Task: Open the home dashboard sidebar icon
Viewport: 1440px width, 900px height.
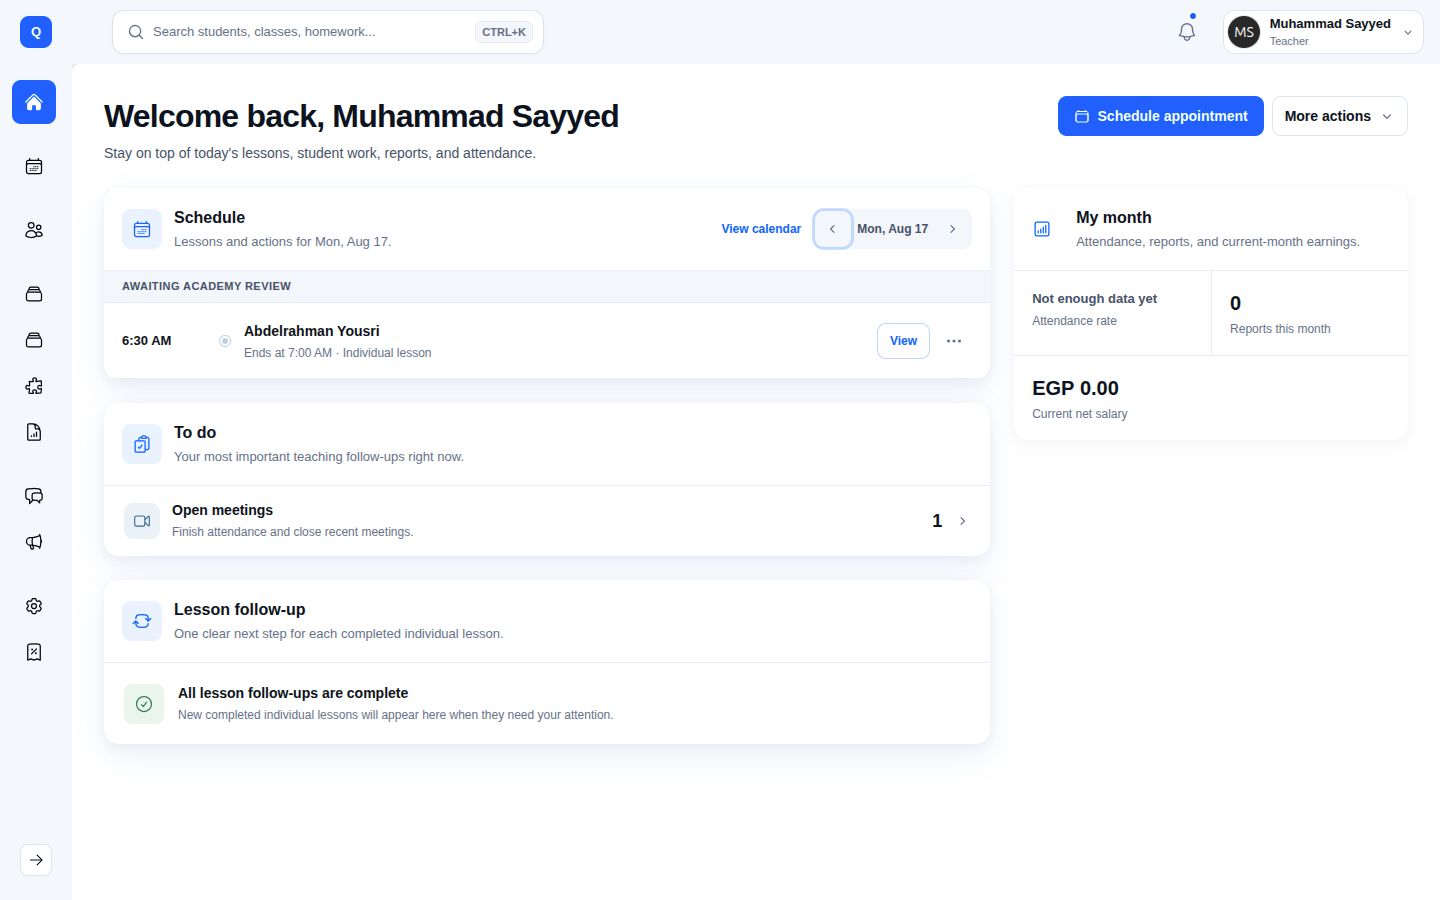Action: (34, 102)
